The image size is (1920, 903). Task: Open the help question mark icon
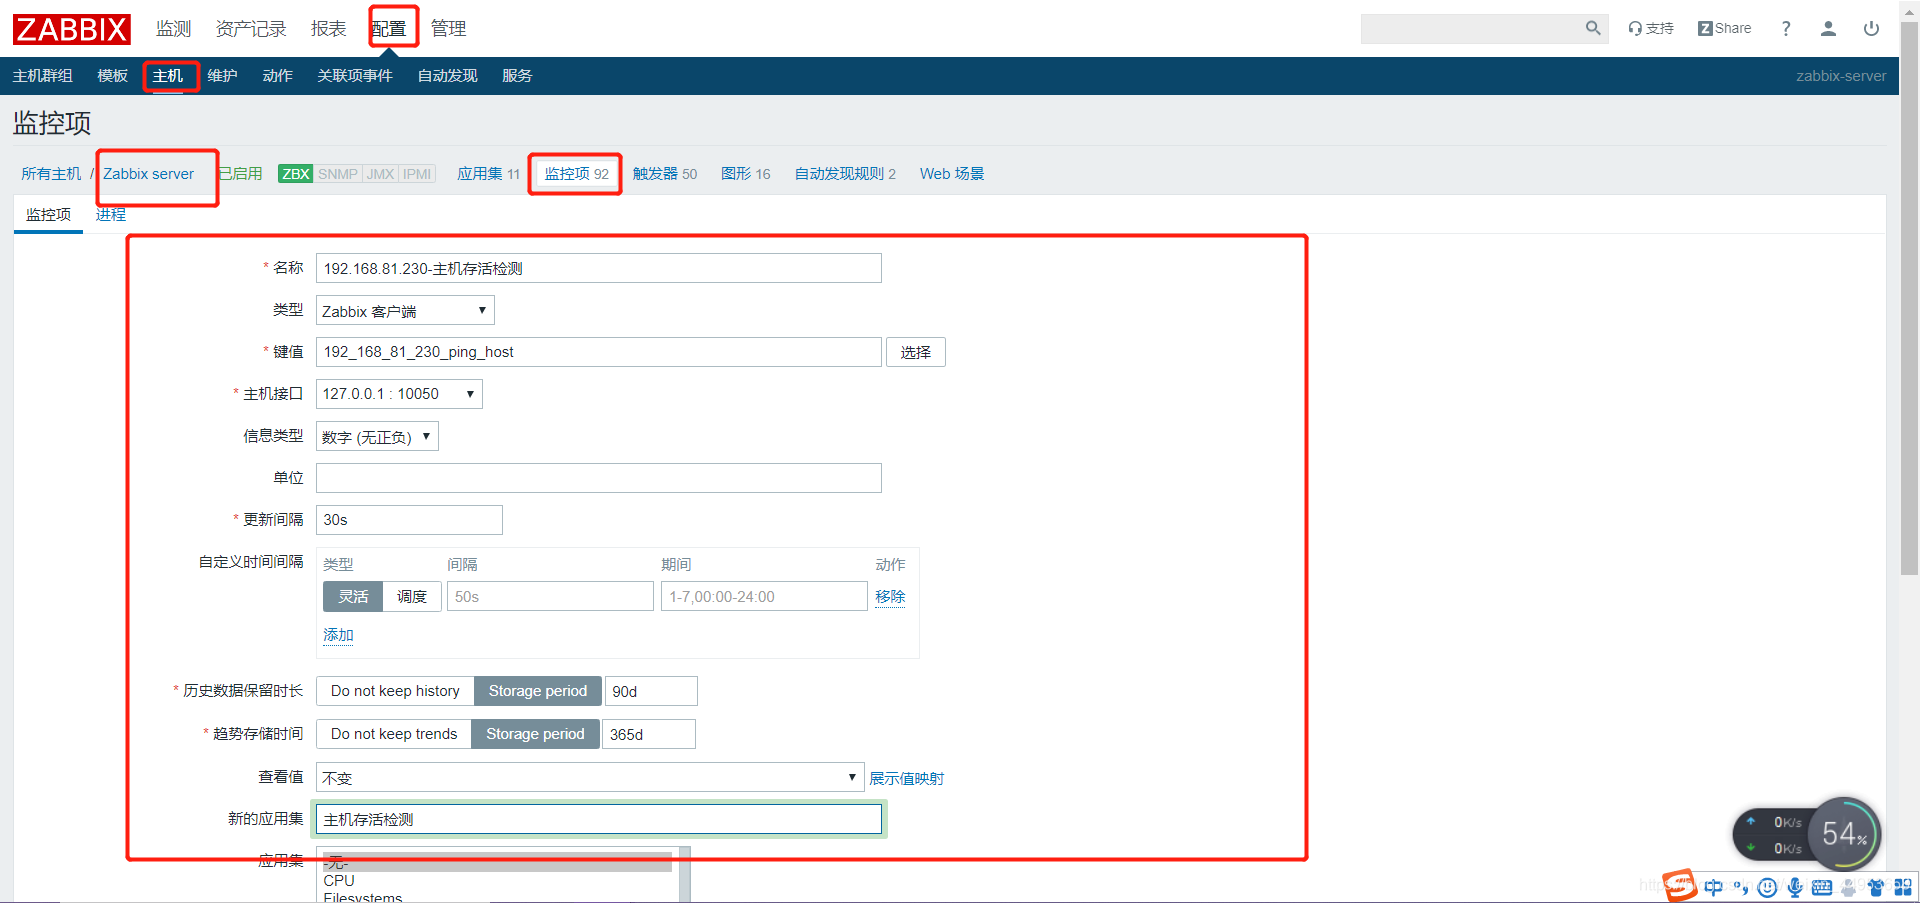[1786, 28]
